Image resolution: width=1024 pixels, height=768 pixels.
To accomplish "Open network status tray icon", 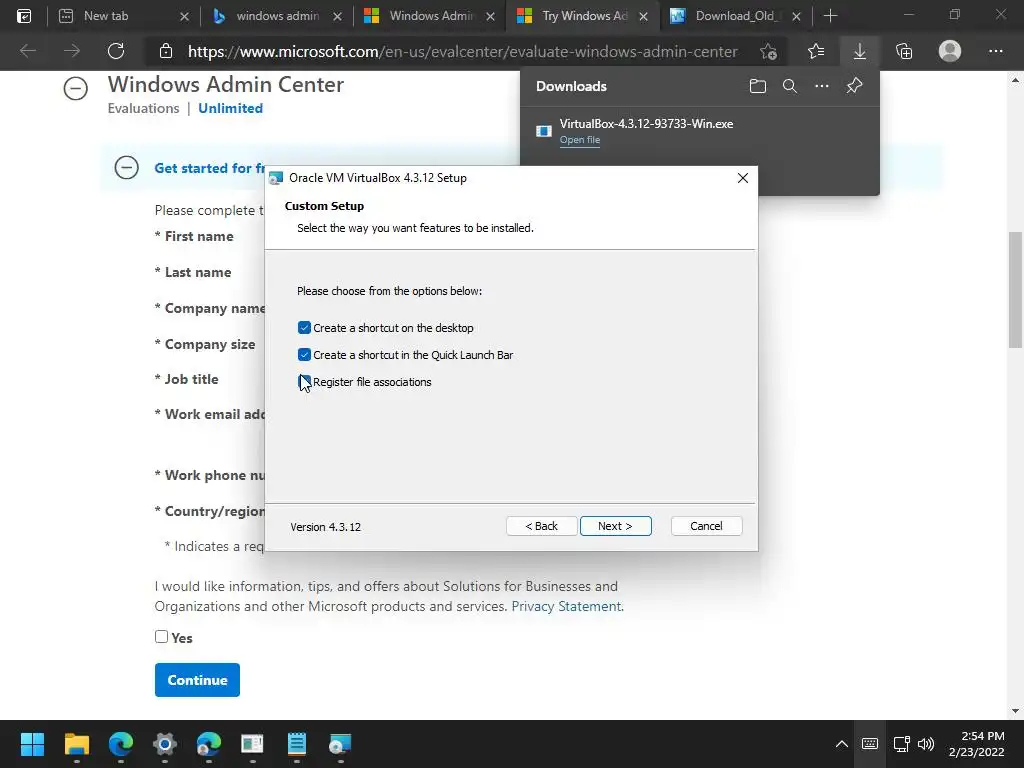I will coord(902,744).
